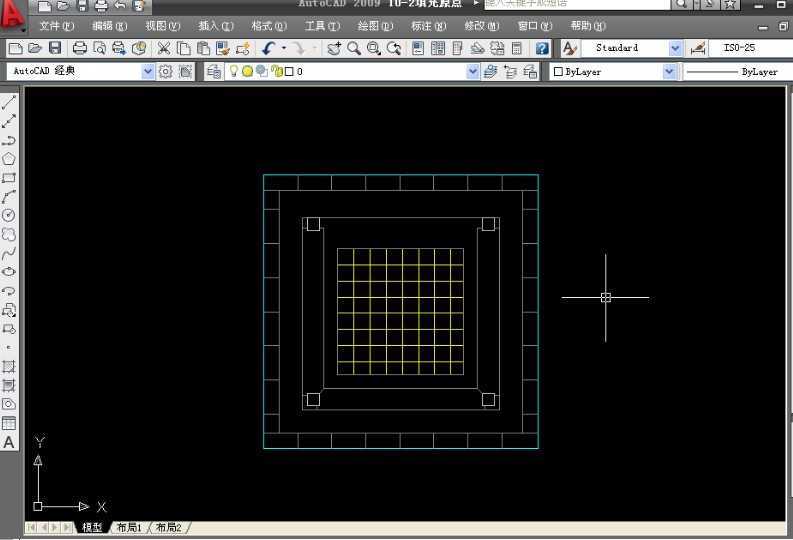This screenshot has height=540, width=793.
Task: Open the ISO-25 dimension style box
Action: [x=750, y=49]
